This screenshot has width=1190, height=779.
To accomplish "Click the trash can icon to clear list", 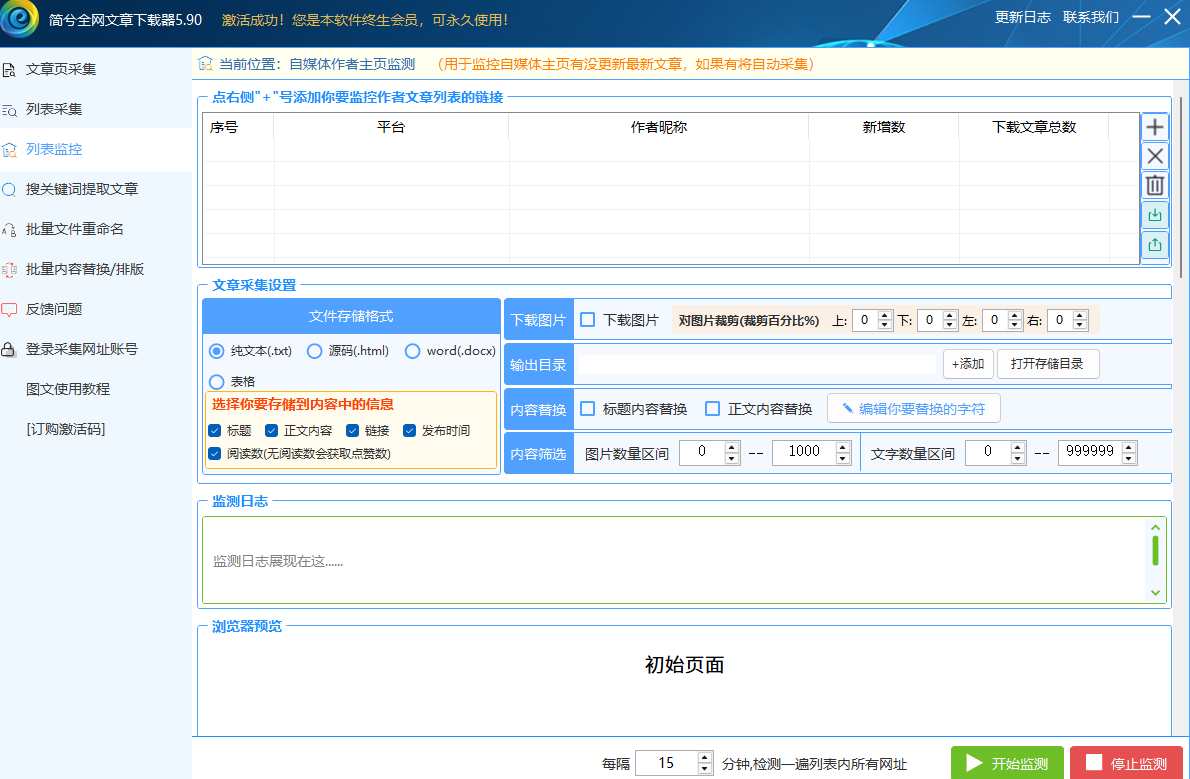I will (x=1155, y=185).
